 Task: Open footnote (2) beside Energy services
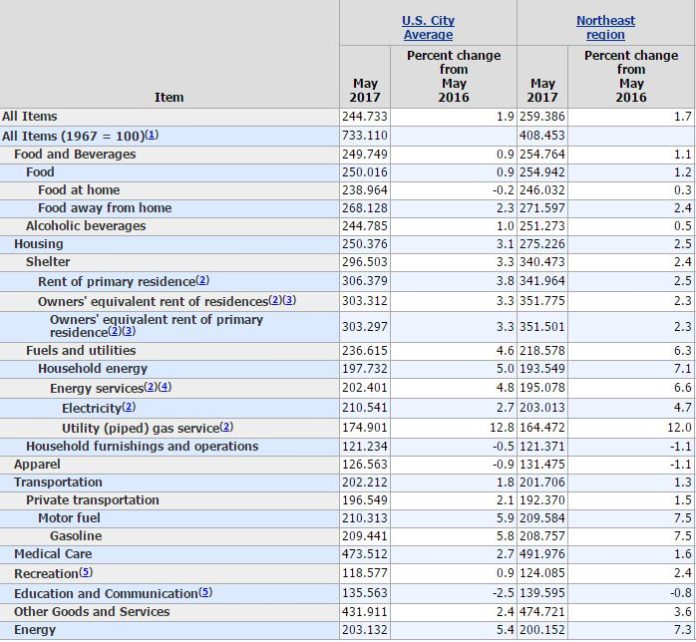pyautogui.click(x=150, y=387)
